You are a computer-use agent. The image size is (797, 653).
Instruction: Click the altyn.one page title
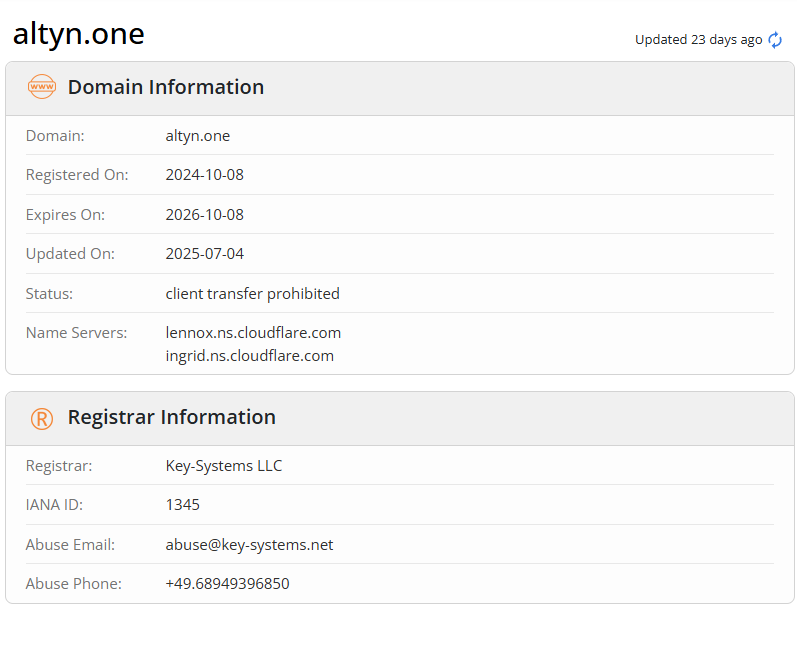point(79,34)
